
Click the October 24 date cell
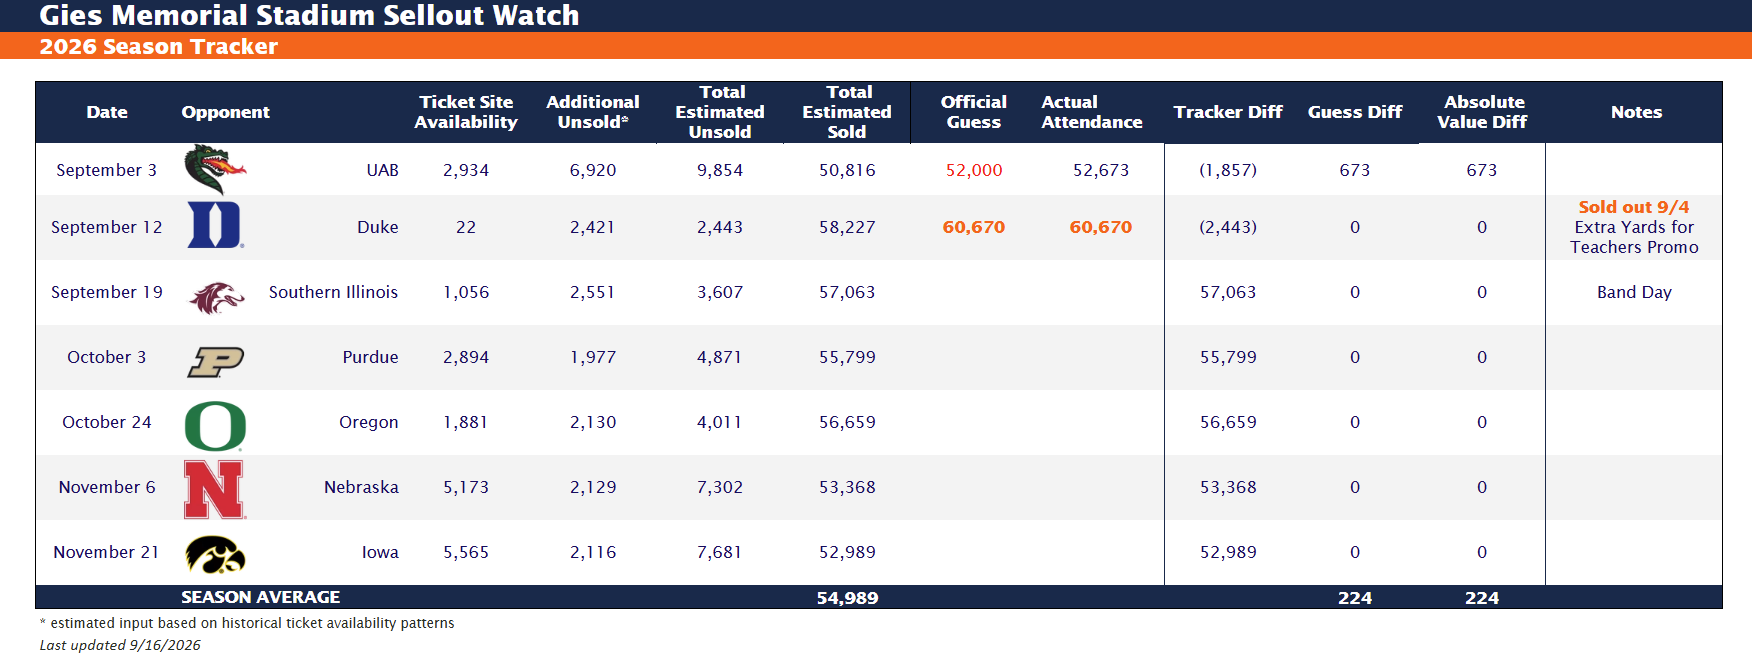[106, 422]
